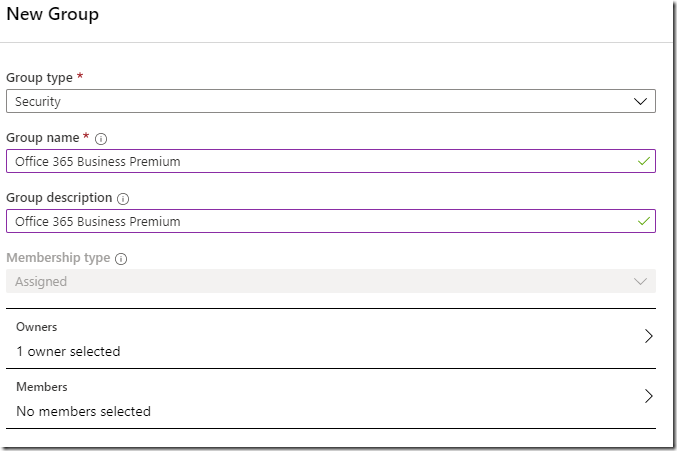677x451 pixels.
Task: Click the green checkmark in Group description field
Action: (643, 221)
